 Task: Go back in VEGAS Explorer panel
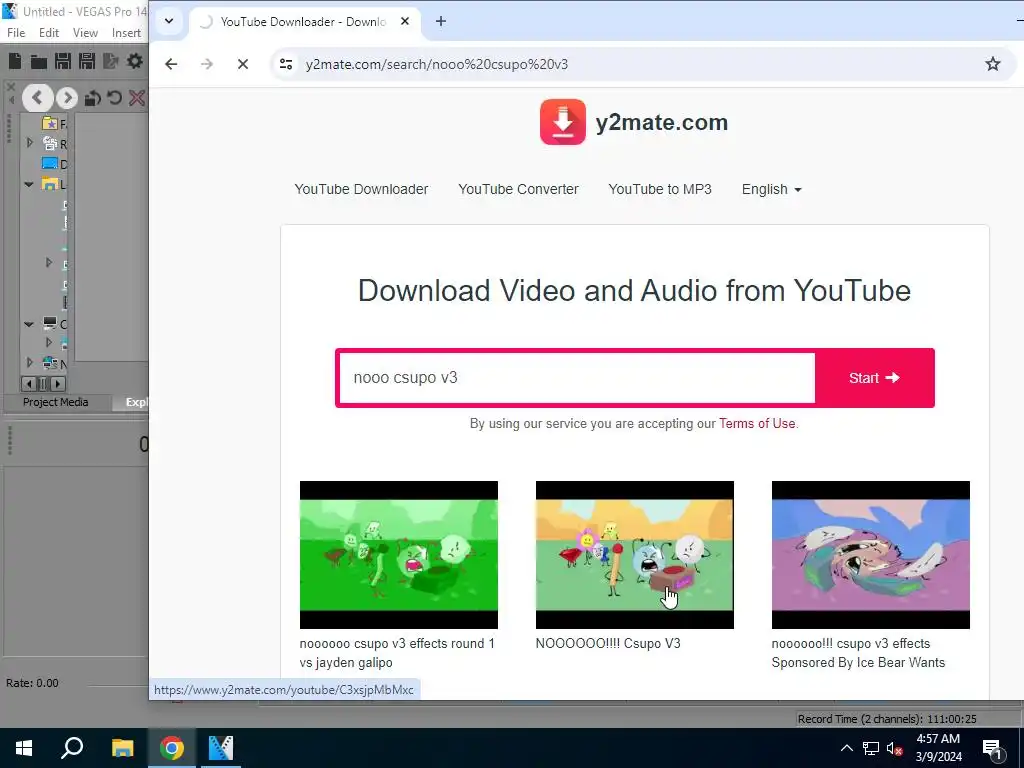pyautogui.click(x=37, y=98)
